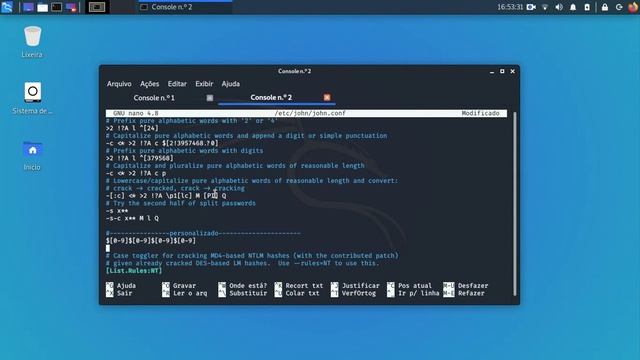
Task: Click the Colar txt shortcut label
Action: point(302,293)
